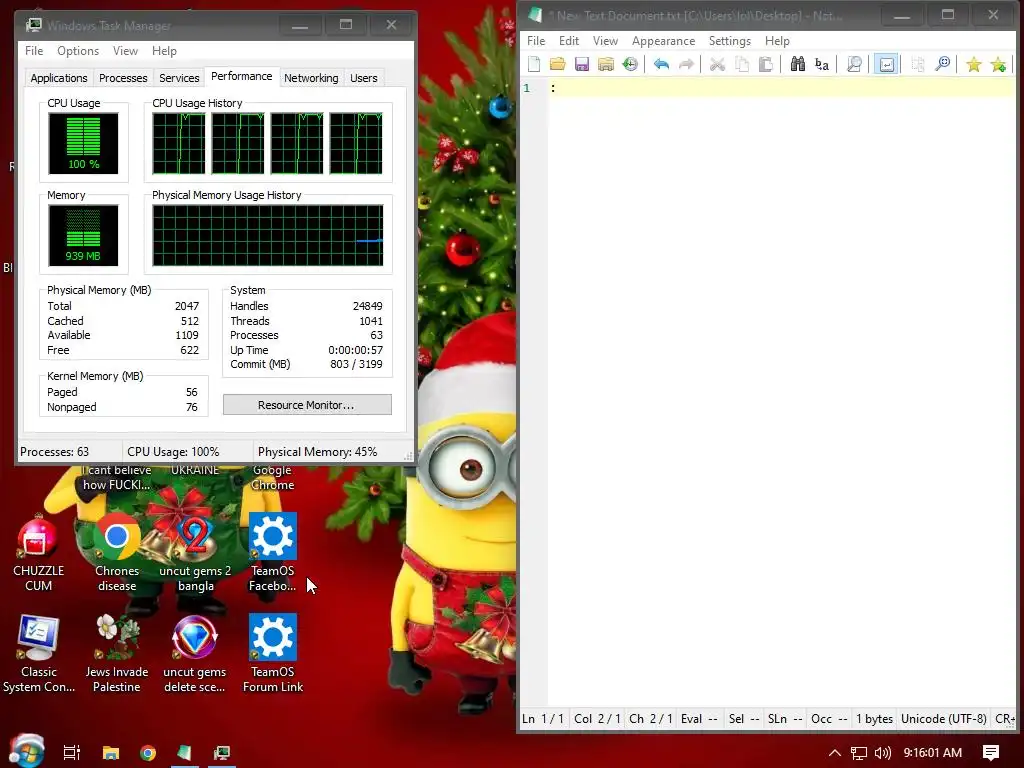Select uncut gems delete sce... desktop icon

(195, 653)
